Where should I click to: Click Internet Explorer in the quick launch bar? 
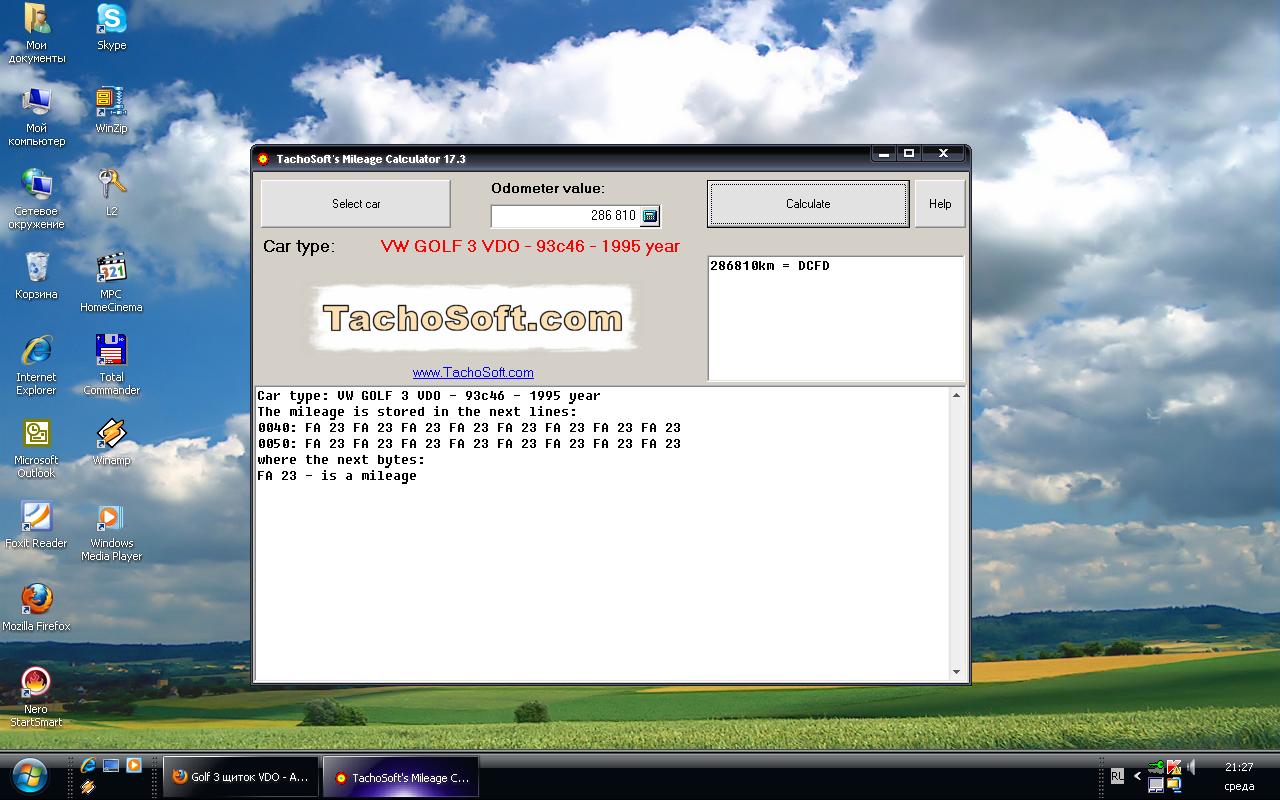tap(88, 766)
